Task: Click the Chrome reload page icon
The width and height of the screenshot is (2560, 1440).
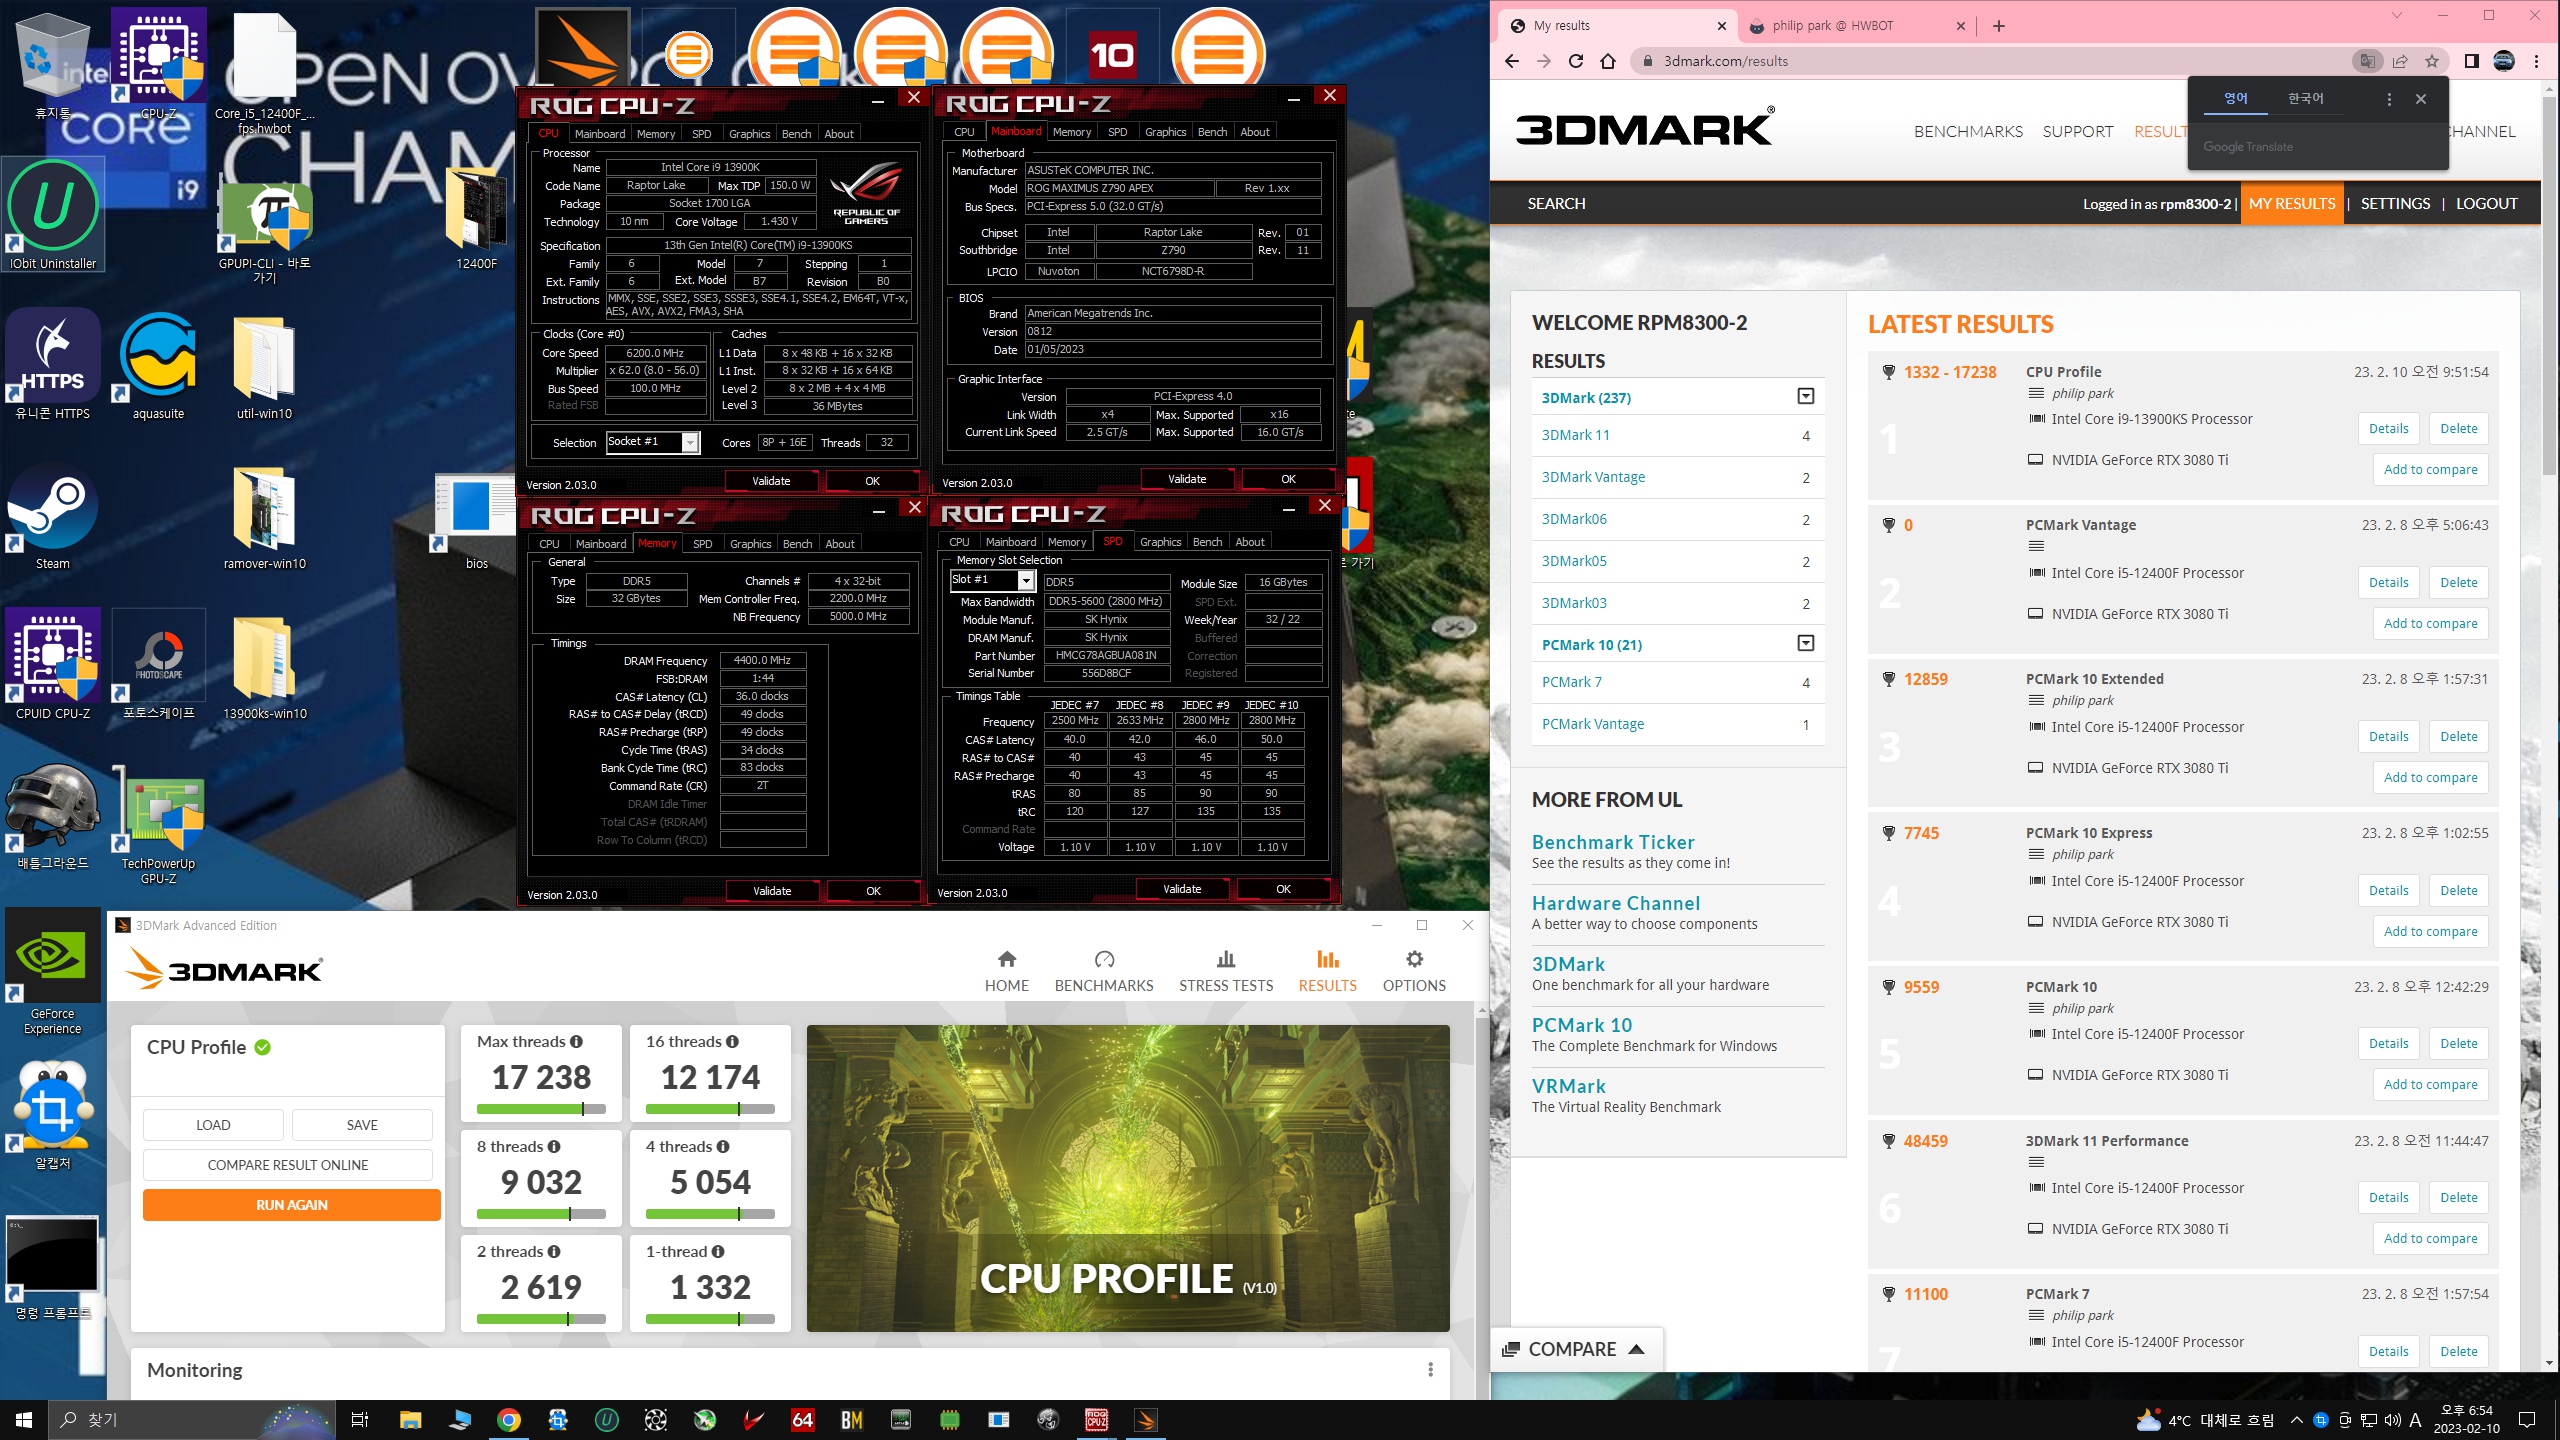Action: (1576, 61)
